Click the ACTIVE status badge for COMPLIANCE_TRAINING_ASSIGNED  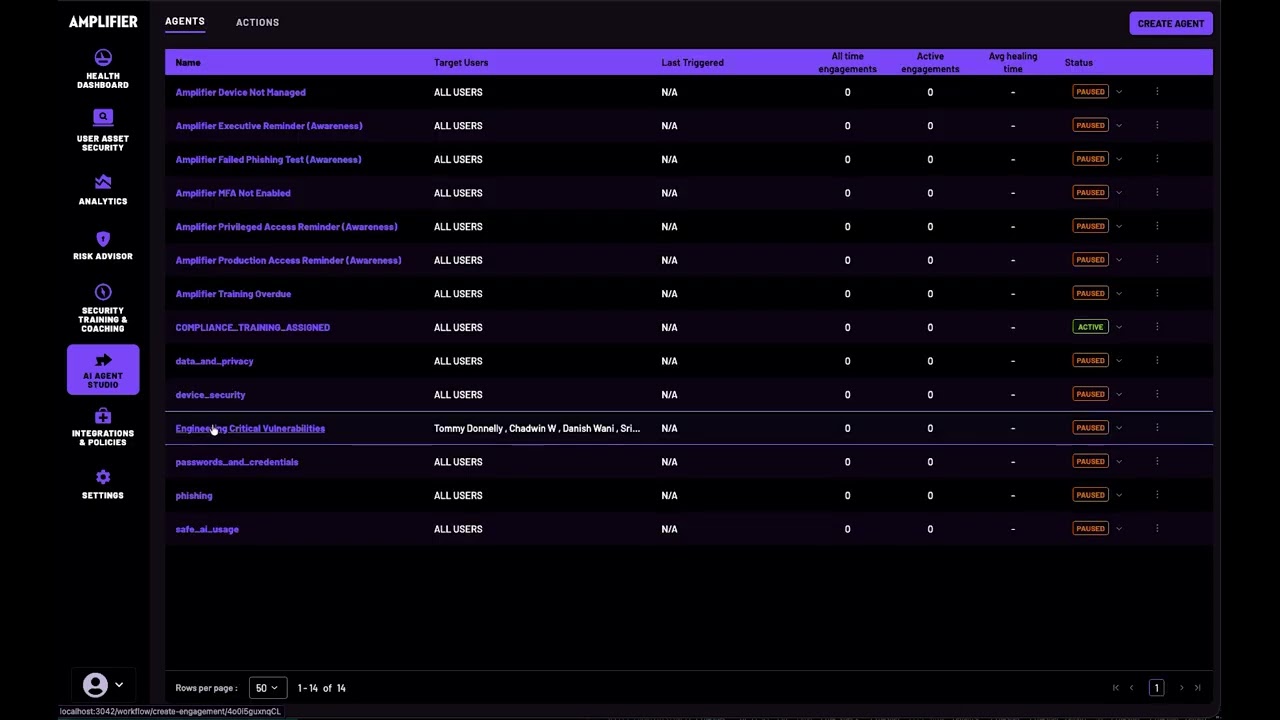(x=1090, y=327)
